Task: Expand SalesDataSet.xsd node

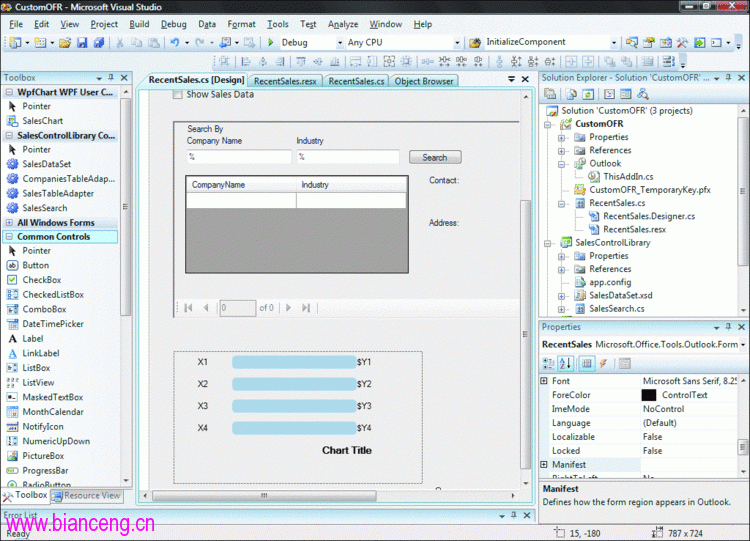Action: tap(562, 296)
